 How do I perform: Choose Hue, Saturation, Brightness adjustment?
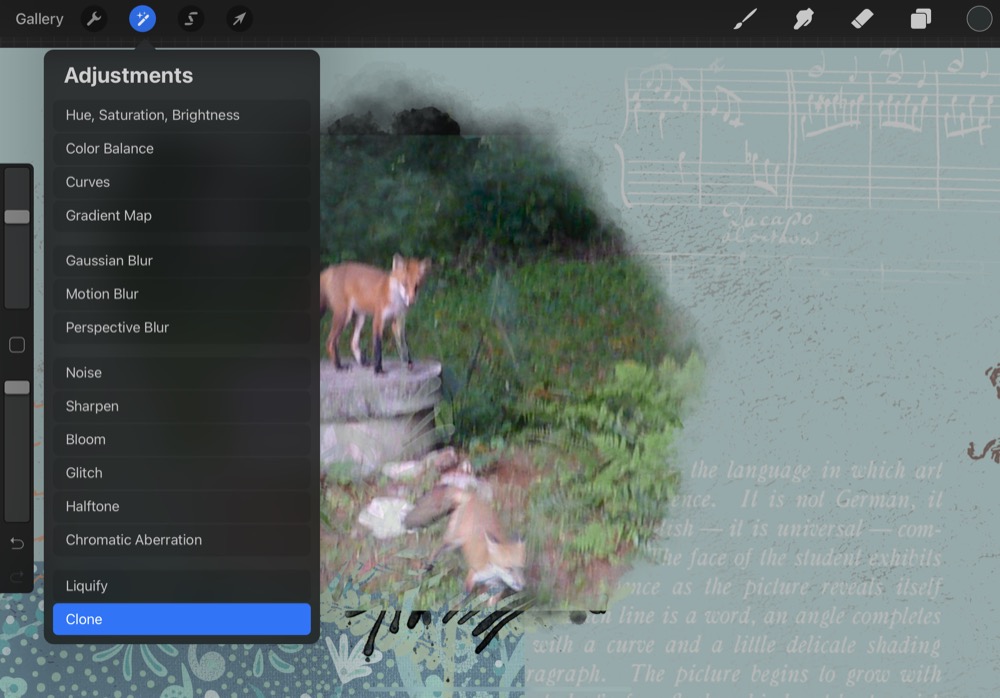[x=182, y=115]
